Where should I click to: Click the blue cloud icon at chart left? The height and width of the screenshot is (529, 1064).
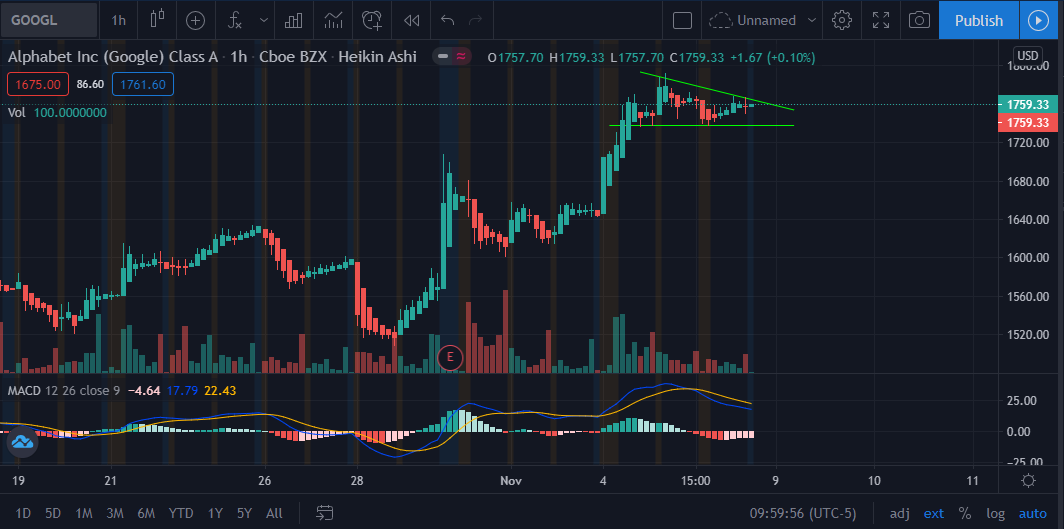coord(22,442)
